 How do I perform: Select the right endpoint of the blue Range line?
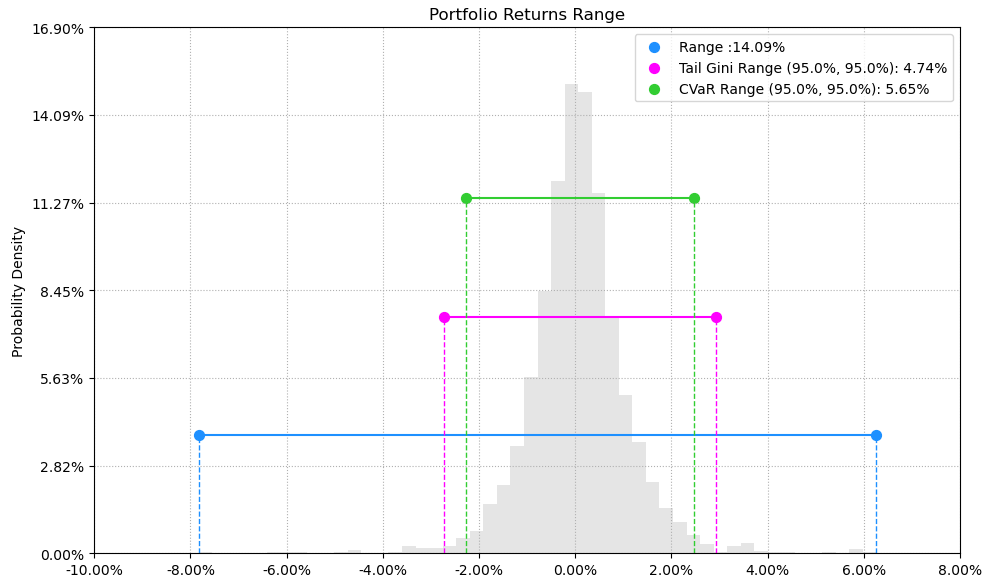[x=876, y=435]
